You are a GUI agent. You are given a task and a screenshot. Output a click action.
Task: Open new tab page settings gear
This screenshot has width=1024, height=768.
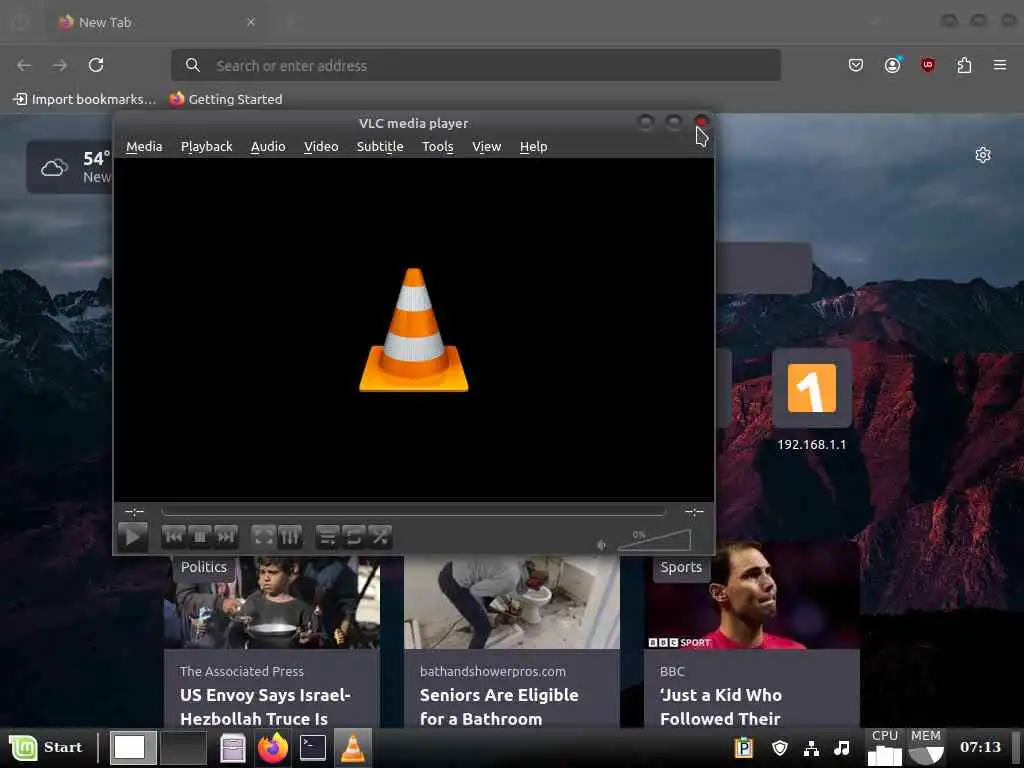(x=983, y=155)
